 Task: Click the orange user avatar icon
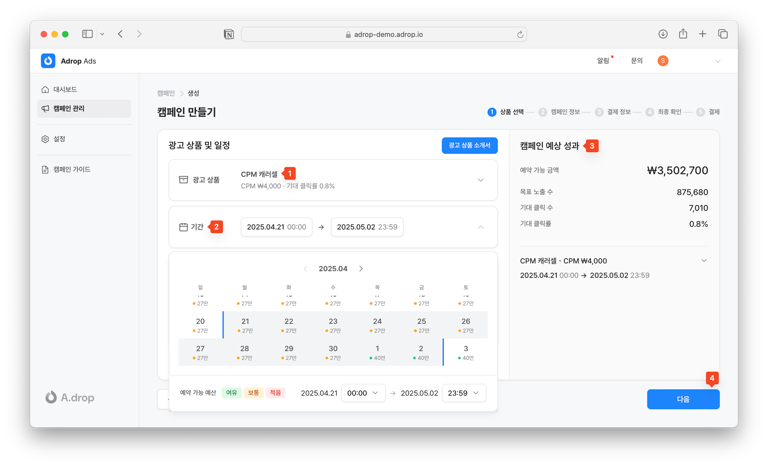click(663, 61)
